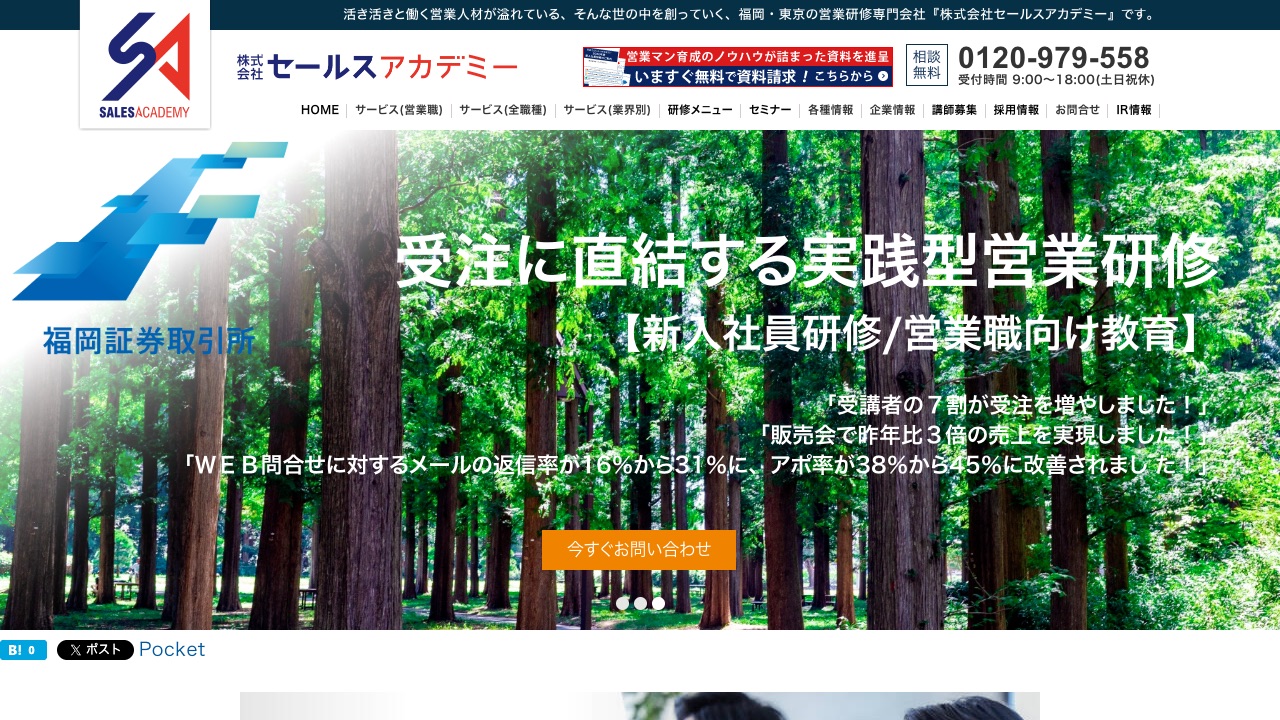The width and height of the screenshot is (1280, 720).
Task: Select the third carousel slide dot
Action: (x=658, y=603)
